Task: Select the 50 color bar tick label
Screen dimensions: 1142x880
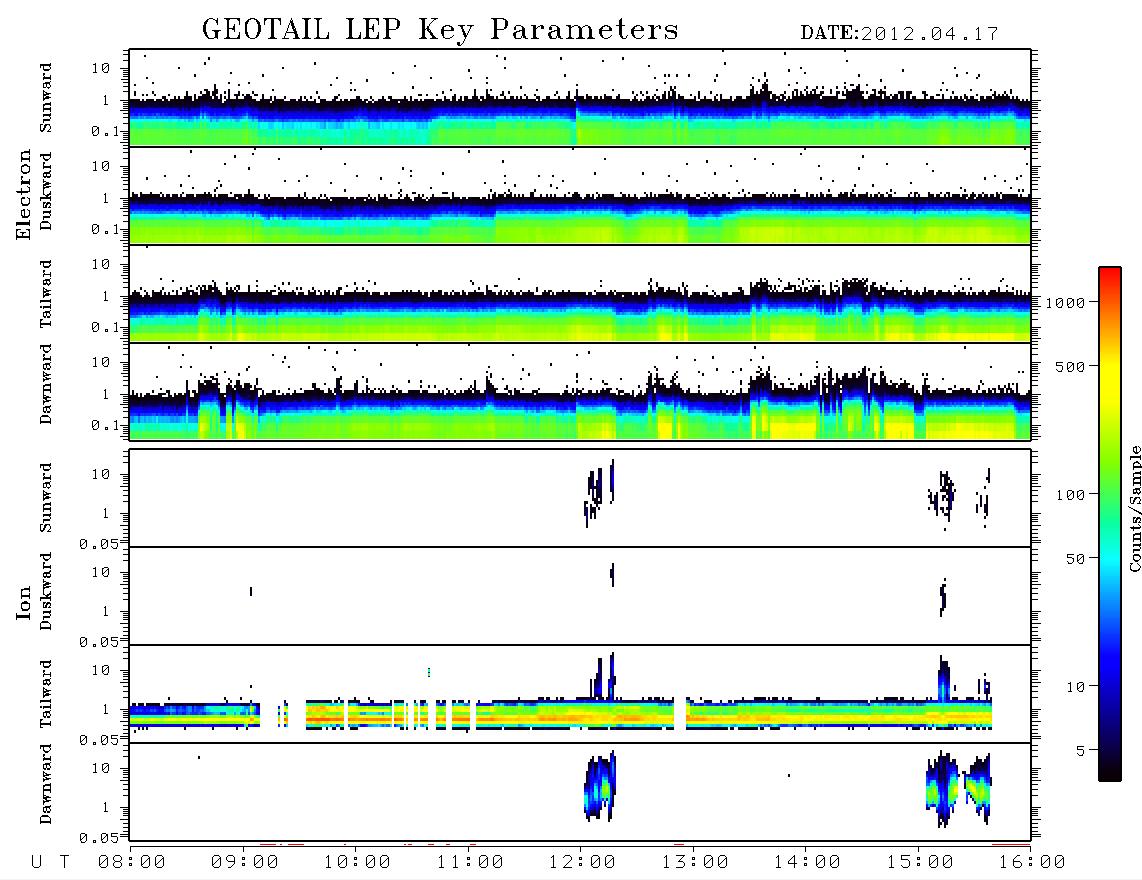Action: (x=1075, y=559)
